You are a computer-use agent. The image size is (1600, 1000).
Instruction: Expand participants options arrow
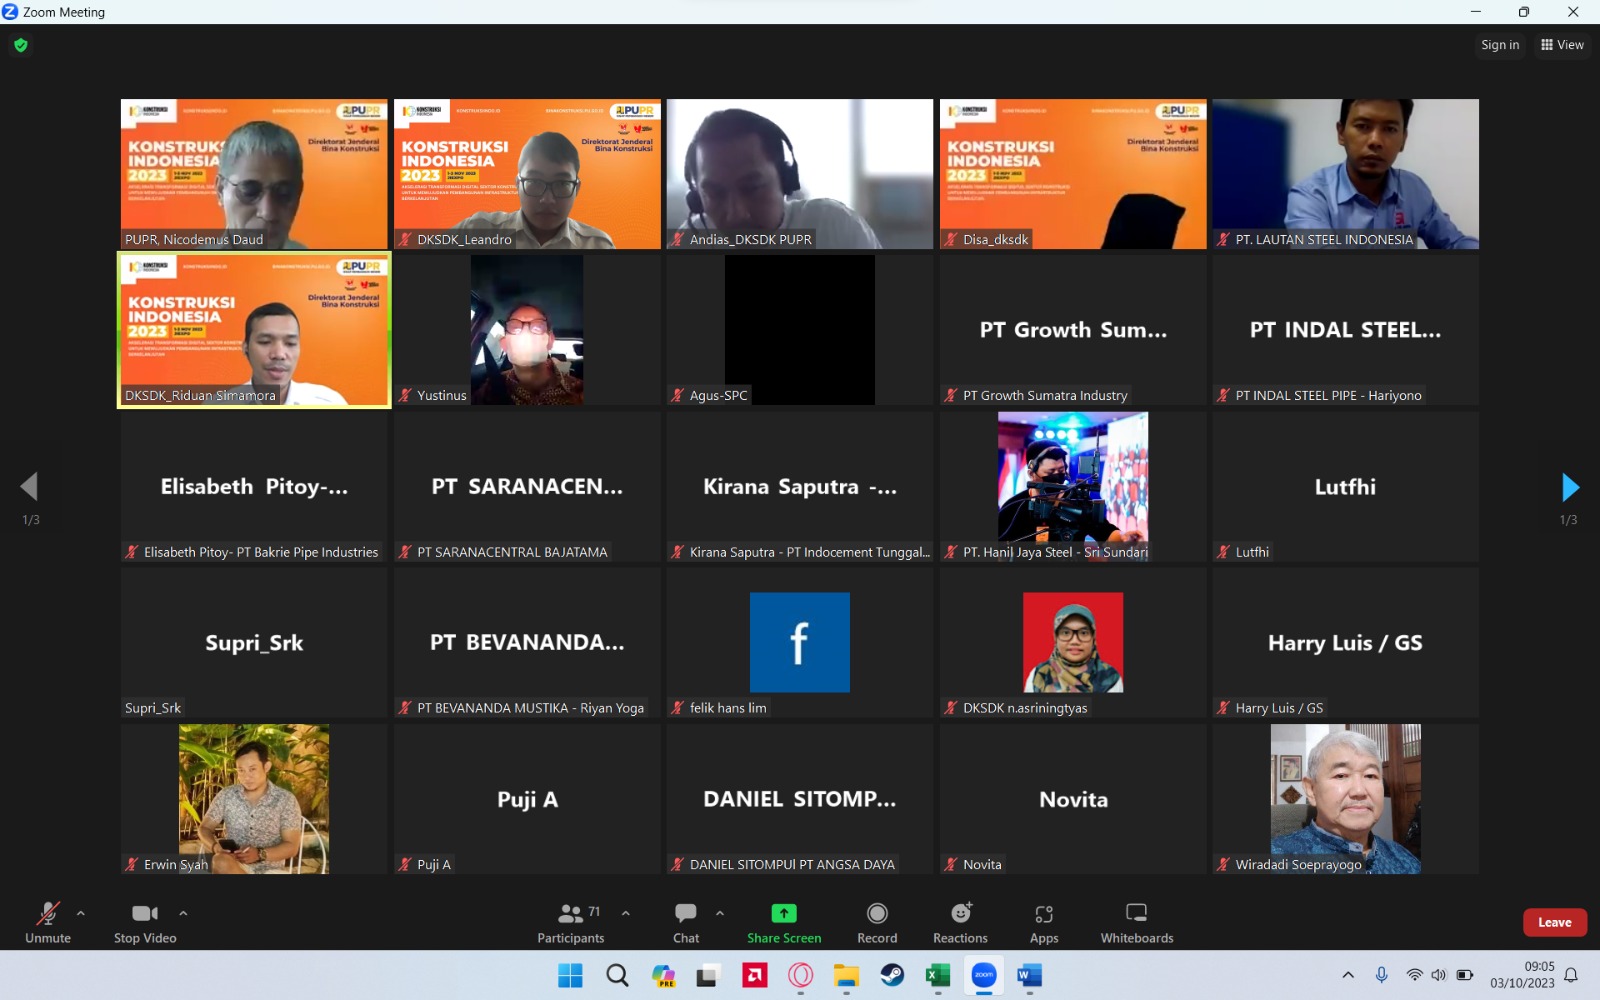[x=626, y=913]
